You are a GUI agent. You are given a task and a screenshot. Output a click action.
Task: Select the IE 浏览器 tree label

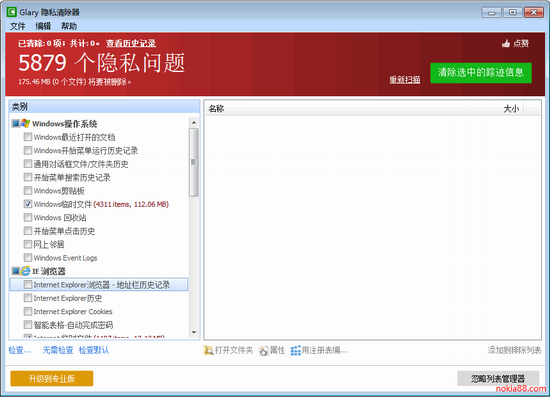pos(49,271)
